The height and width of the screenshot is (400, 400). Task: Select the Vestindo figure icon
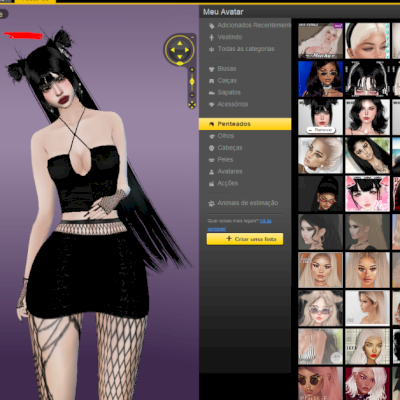pos(211,37)
